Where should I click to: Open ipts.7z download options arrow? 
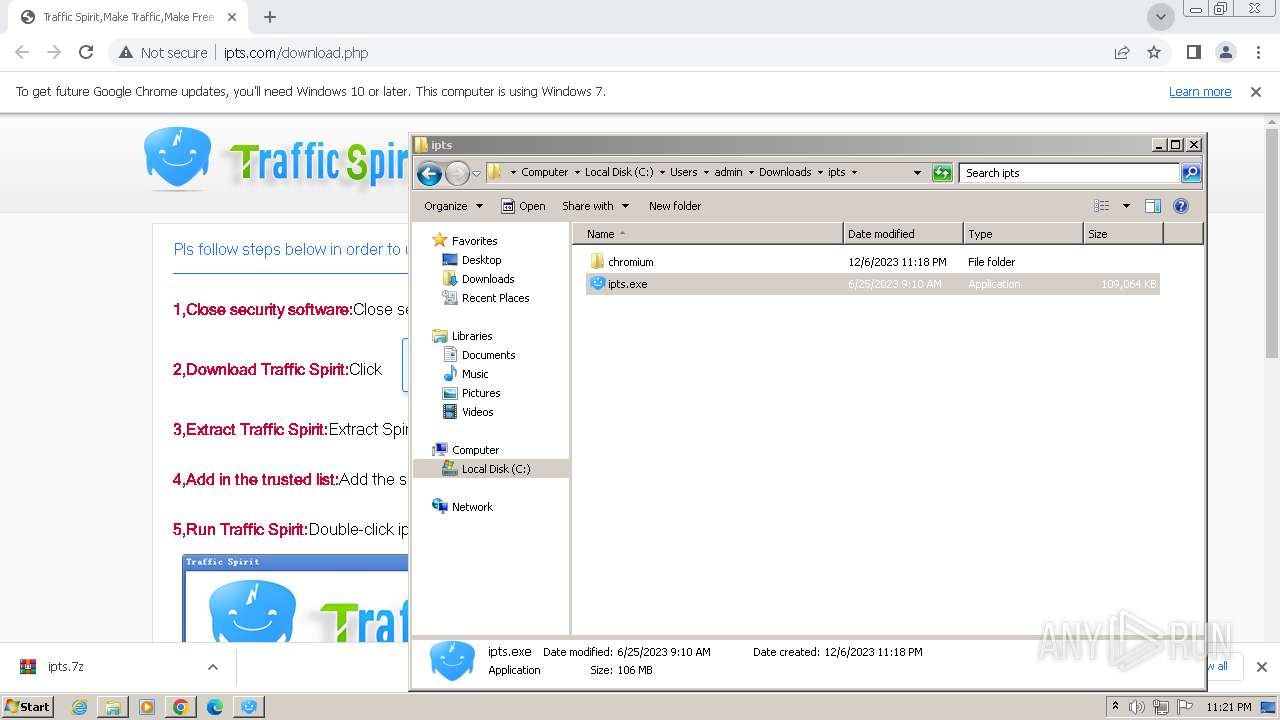coord(212,667)
